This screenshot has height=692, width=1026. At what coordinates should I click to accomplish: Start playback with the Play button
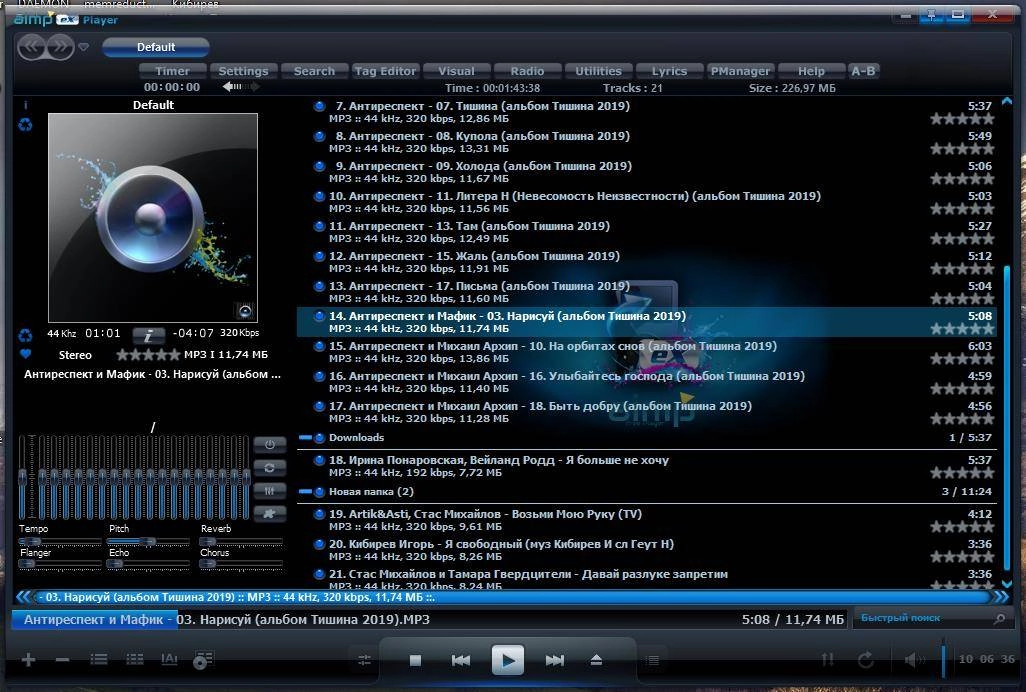point(508,660)
